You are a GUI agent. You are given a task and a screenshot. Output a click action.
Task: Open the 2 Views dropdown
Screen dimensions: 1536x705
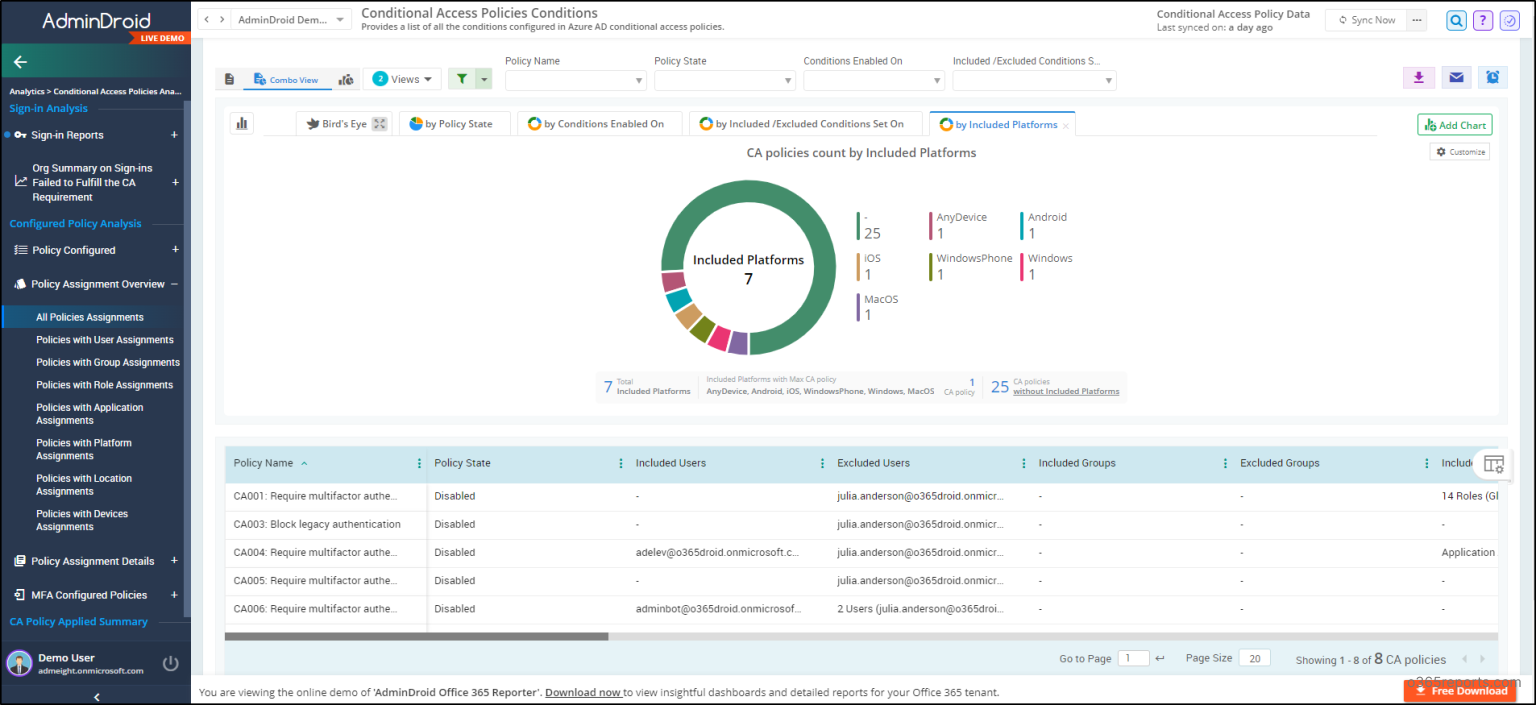coord(402,79)
